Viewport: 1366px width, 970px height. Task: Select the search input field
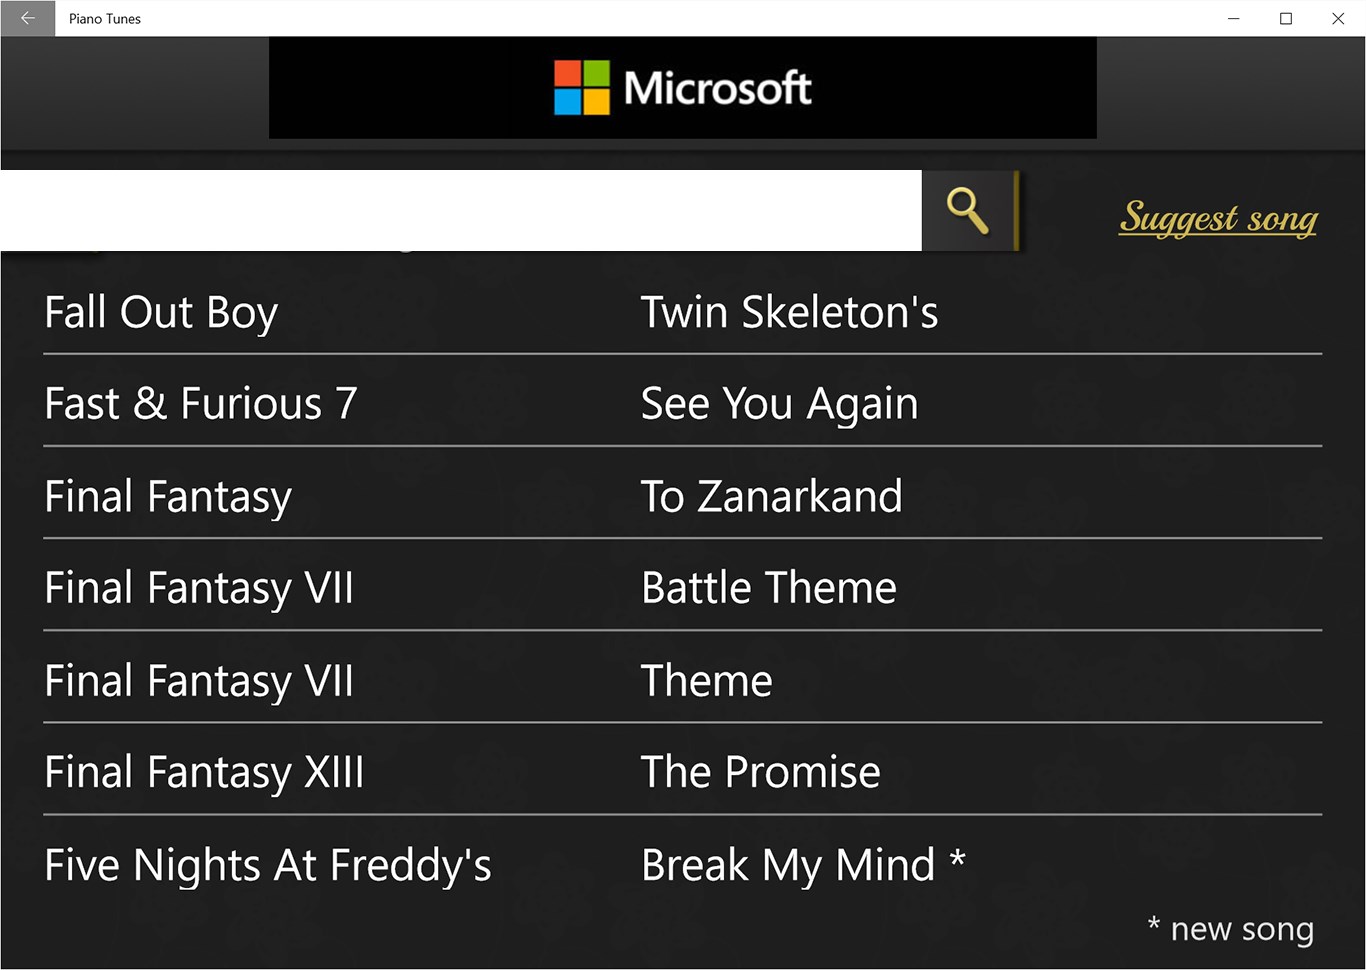(x=460, y=210)
